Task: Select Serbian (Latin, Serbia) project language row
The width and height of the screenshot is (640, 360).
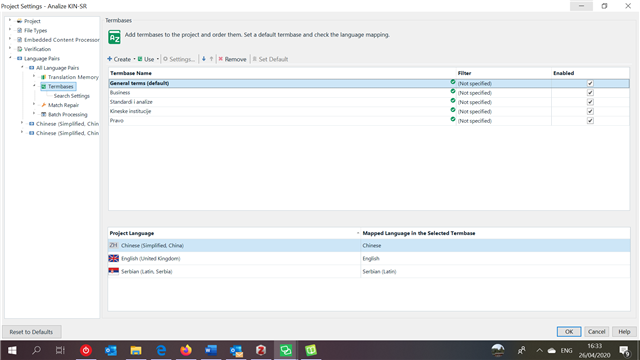Action: (369, 271)
